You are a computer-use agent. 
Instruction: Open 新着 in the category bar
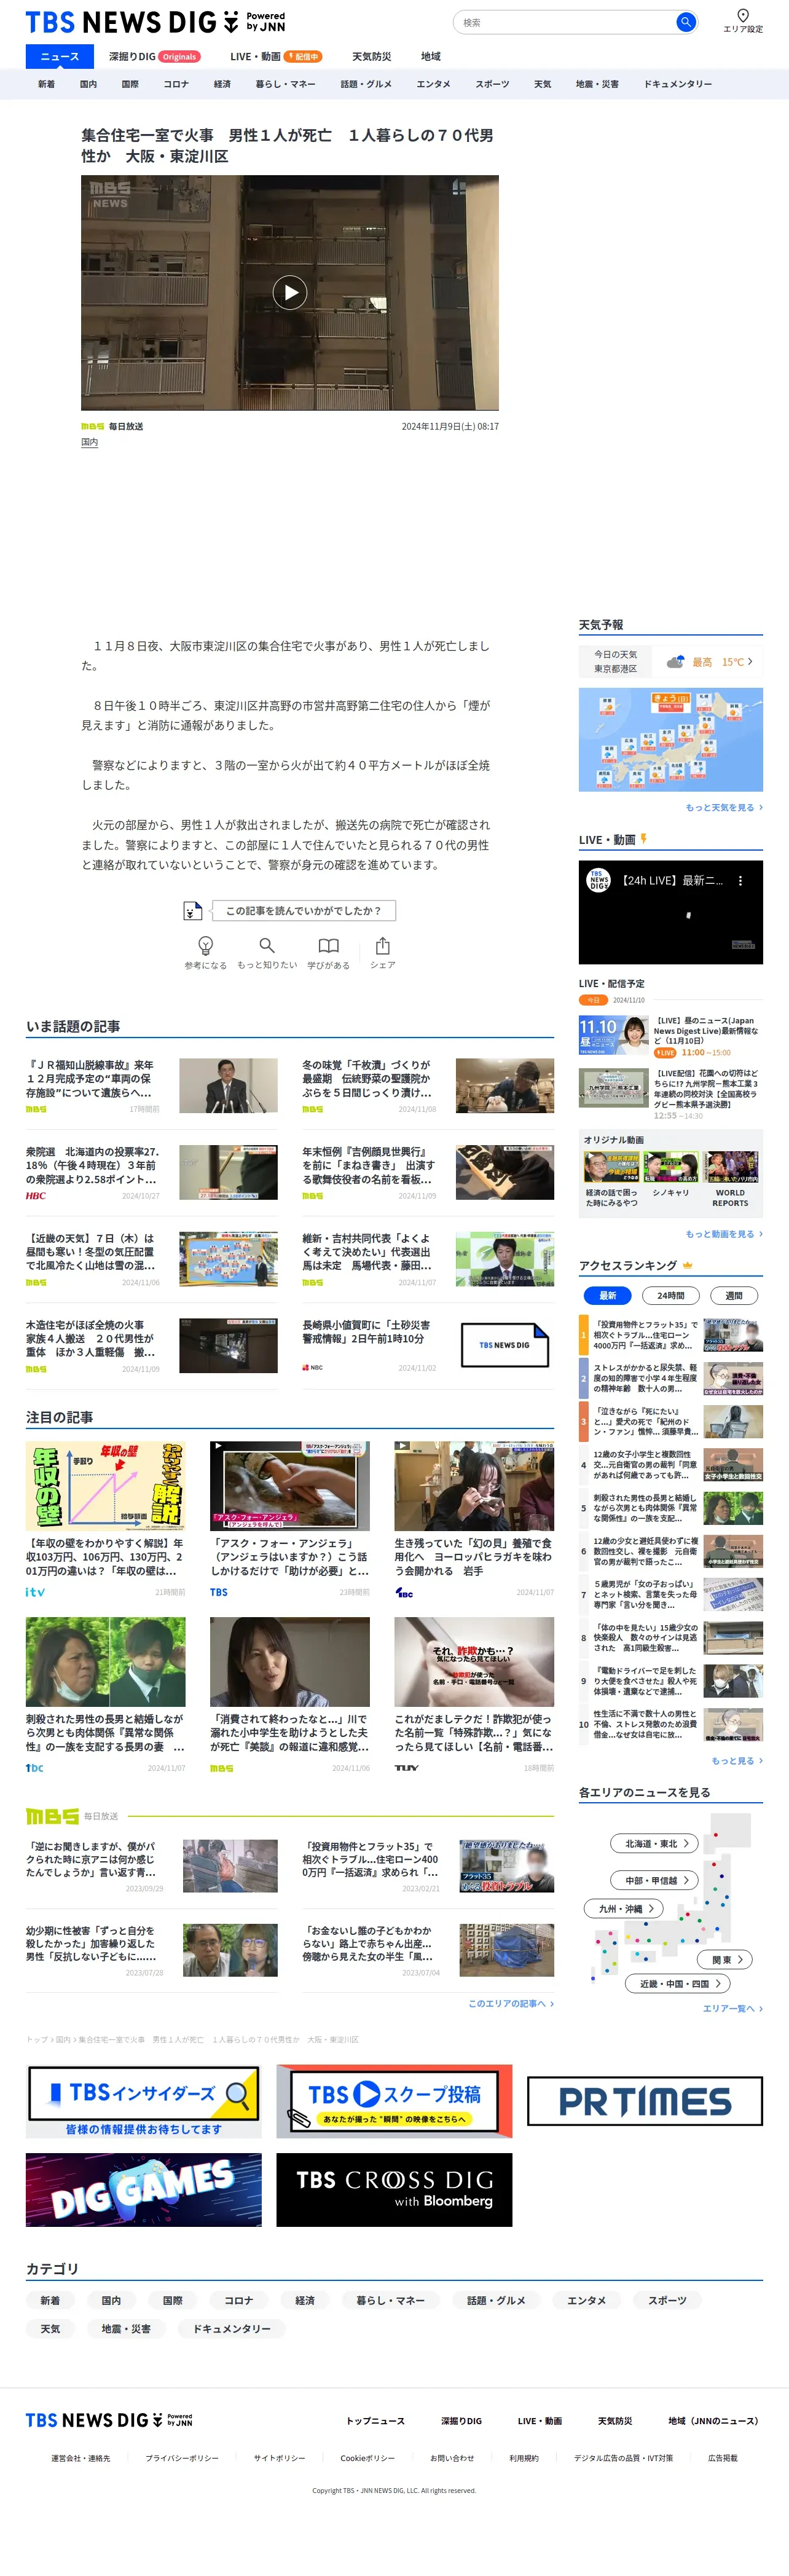46,84
